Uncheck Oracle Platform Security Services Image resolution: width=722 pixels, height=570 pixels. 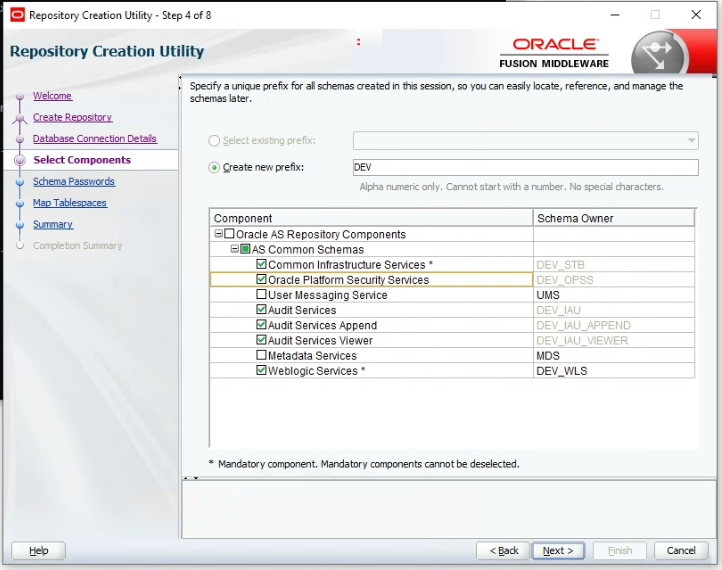pos(261,279)
